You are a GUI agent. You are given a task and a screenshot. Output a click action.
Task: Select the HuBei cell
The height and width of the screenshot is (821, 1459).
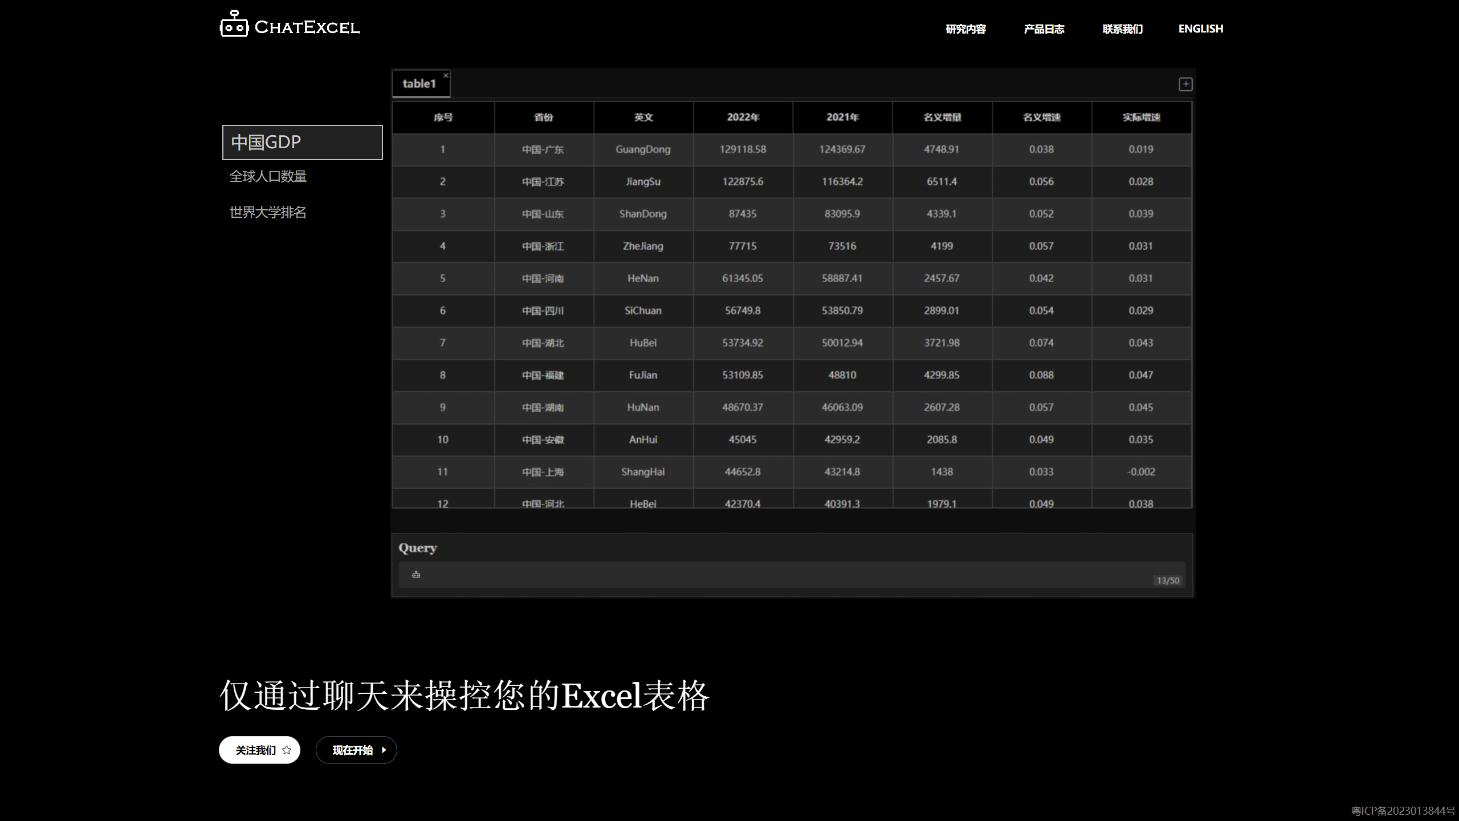(x=643, y=343)
